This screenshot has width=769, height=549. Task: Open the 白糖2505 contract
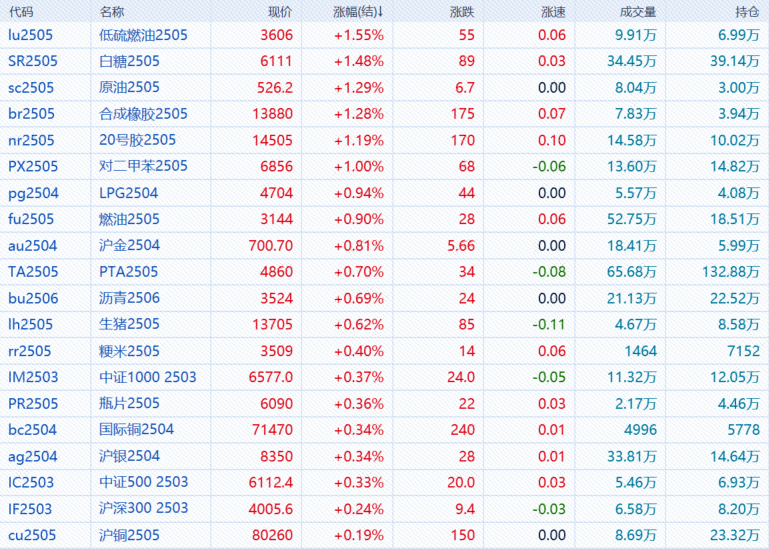coord(129,61)
